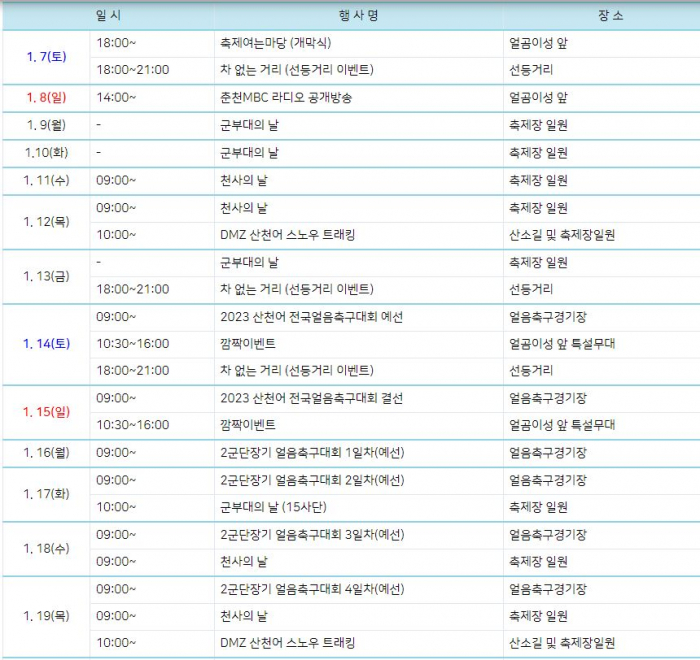Image resolution: width=700 pixels, height=660 pixels.
Task: Click the 1.16(월) date cell
Action: [x=46, y=453]
